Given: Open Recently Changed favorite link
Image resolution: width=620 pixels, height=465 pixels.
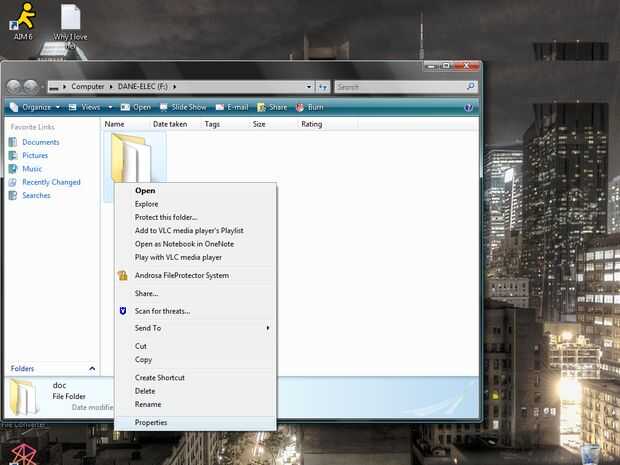Looking at the screenshot, I should point(51,182).
